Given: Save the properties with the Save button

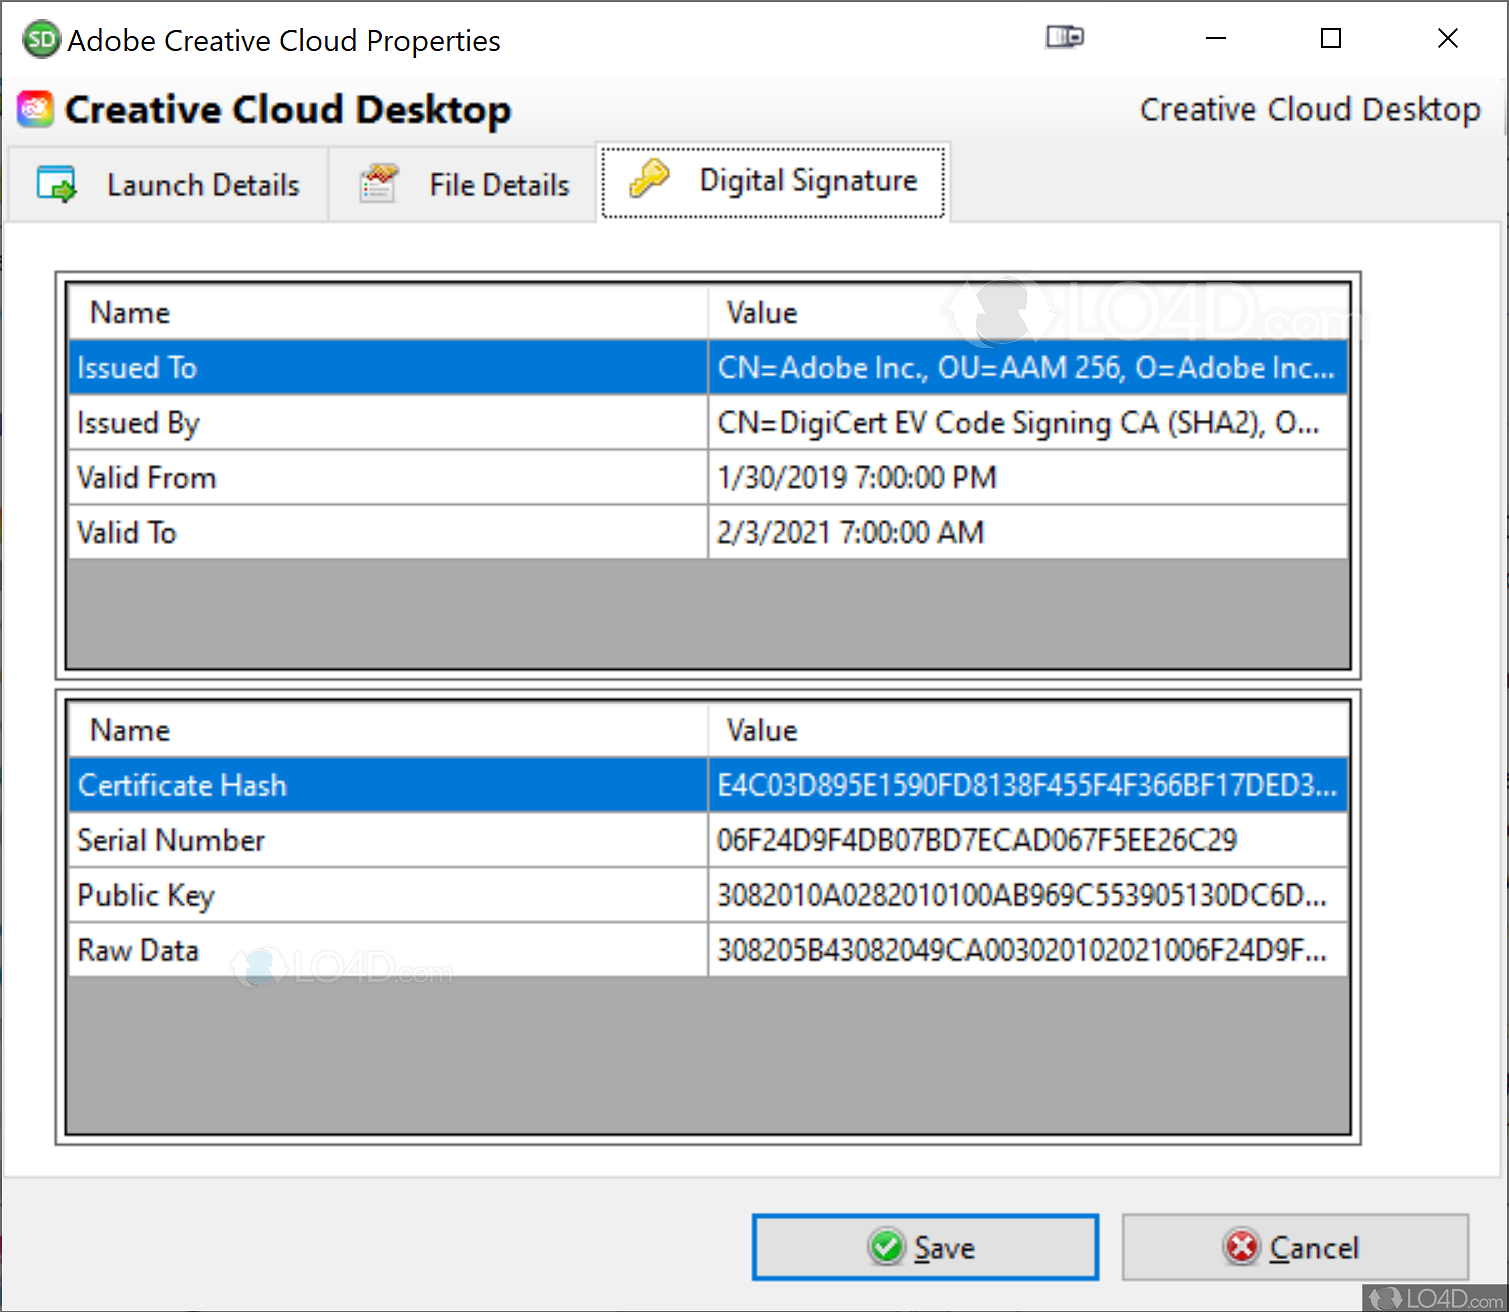Looking at the screenshot, I should coord(925,1247).
